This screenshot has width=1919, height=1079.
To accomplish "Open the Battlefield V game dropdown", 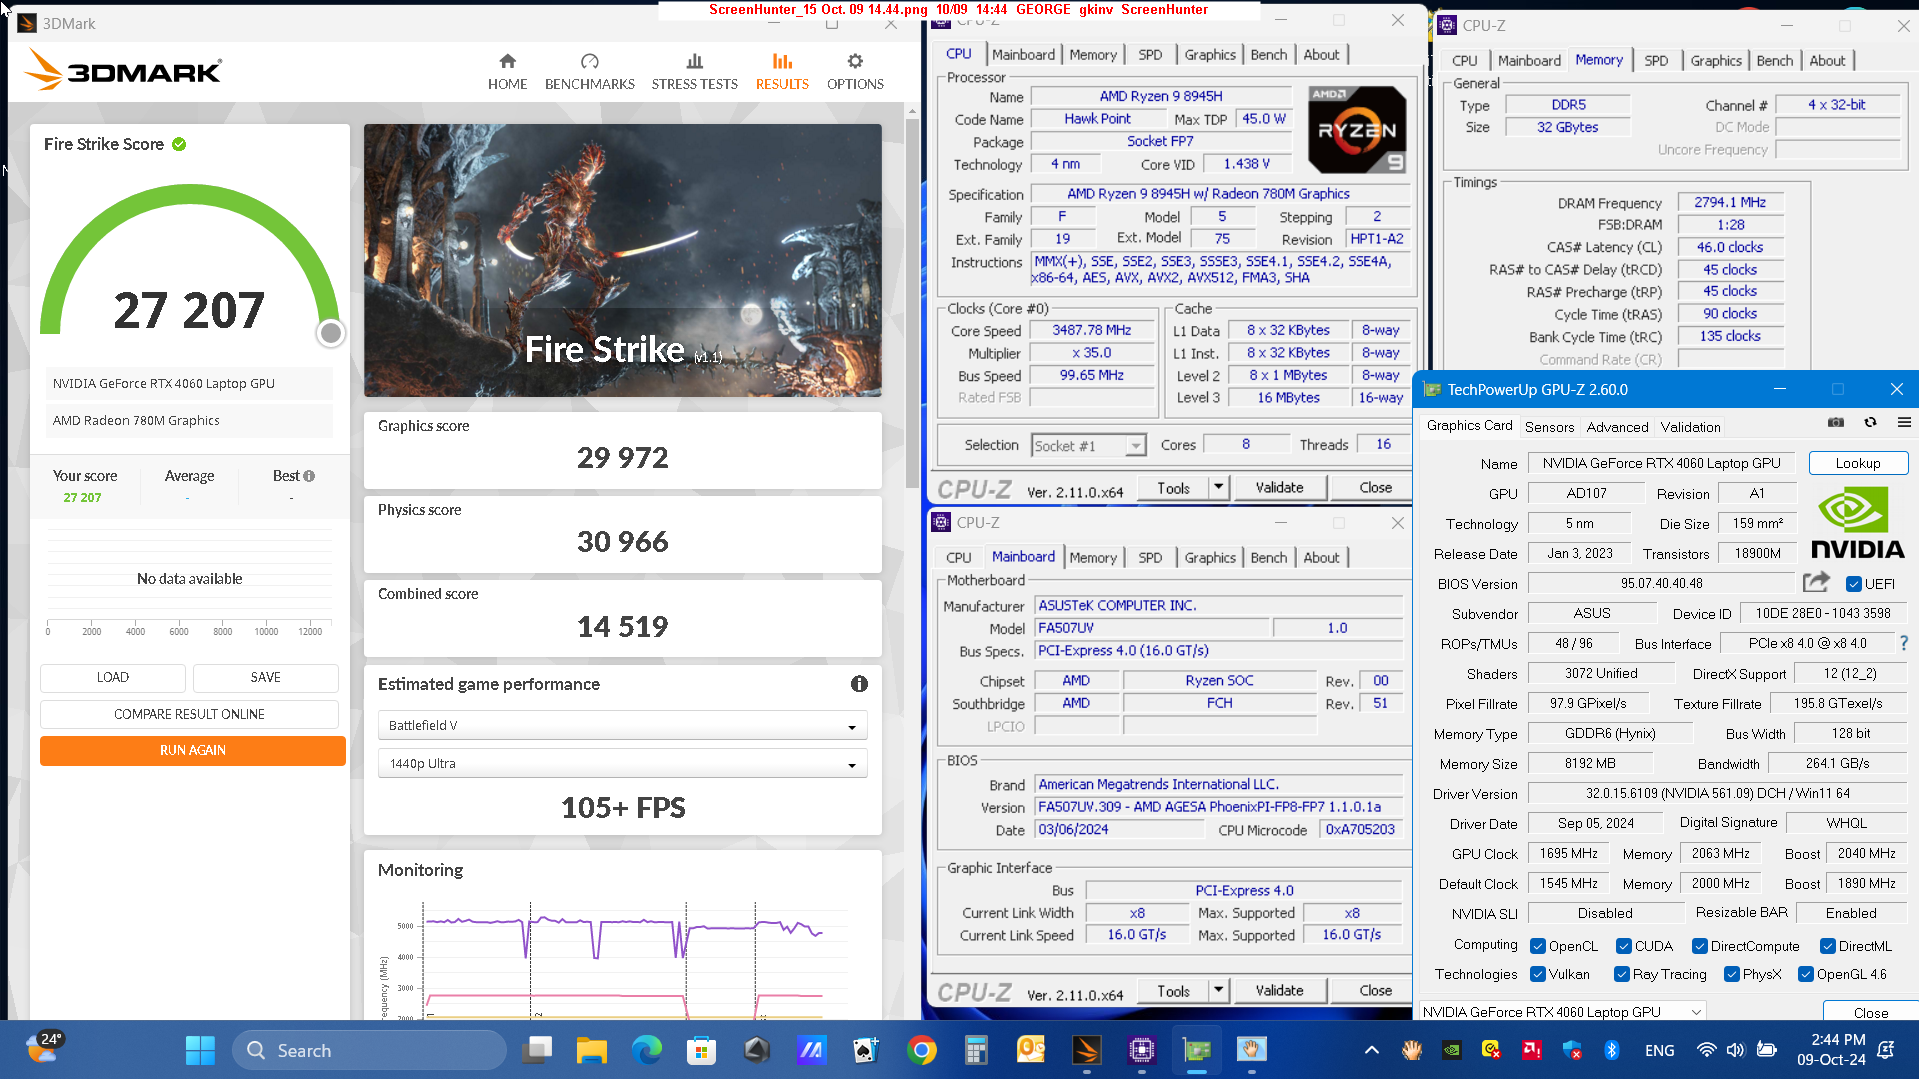I will pyautogui.click(x=622, y=725).
